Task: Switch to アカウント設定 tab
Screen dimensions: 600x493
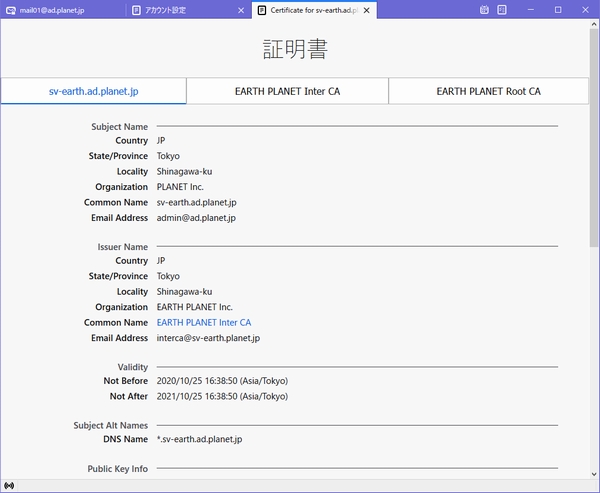Action: pos(188,10)
